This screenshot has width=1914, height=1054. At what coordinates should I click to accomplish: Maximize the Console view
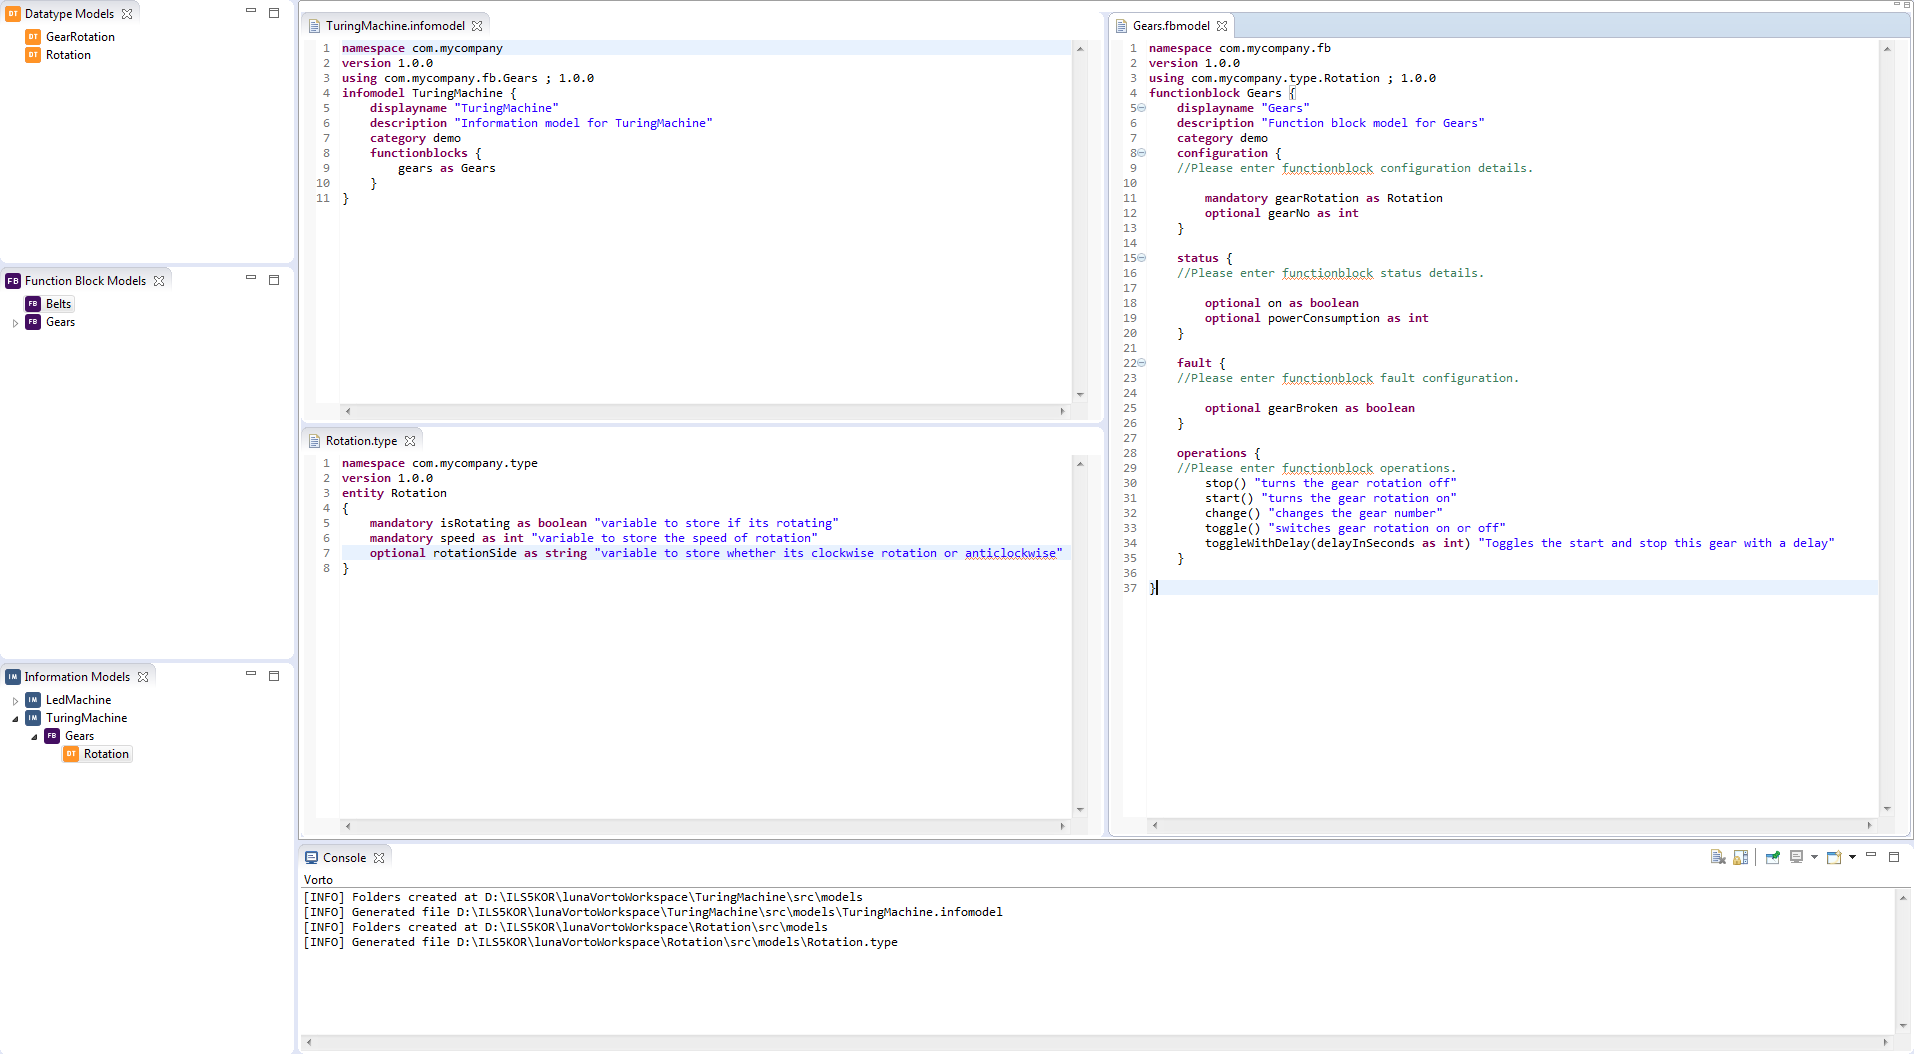point(1893,856)
